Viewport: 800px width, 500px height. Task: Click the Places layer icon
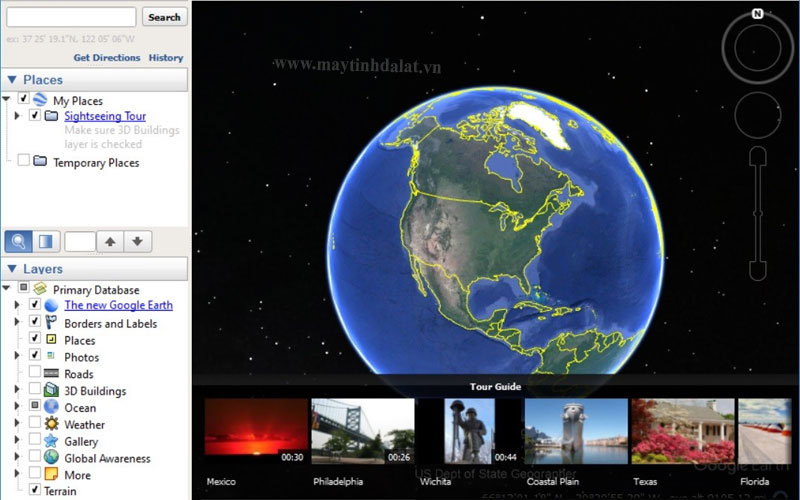[51, 339]
